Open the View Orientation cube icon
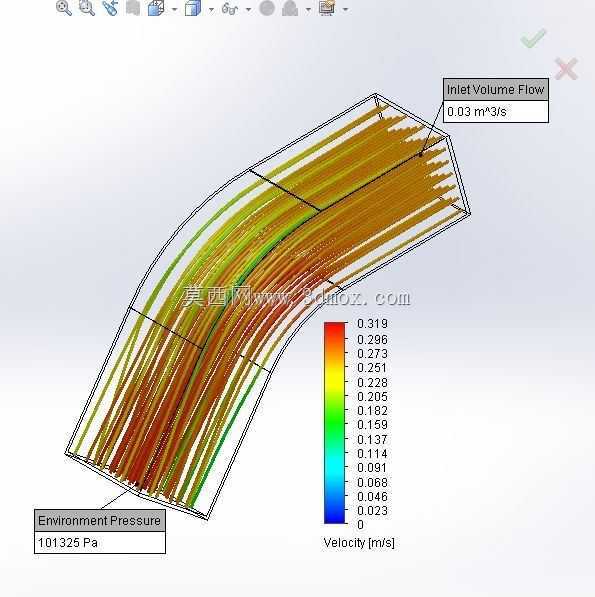Image resolution: width=595 pixels, height=597 pixels. click(x=156, y=8)
